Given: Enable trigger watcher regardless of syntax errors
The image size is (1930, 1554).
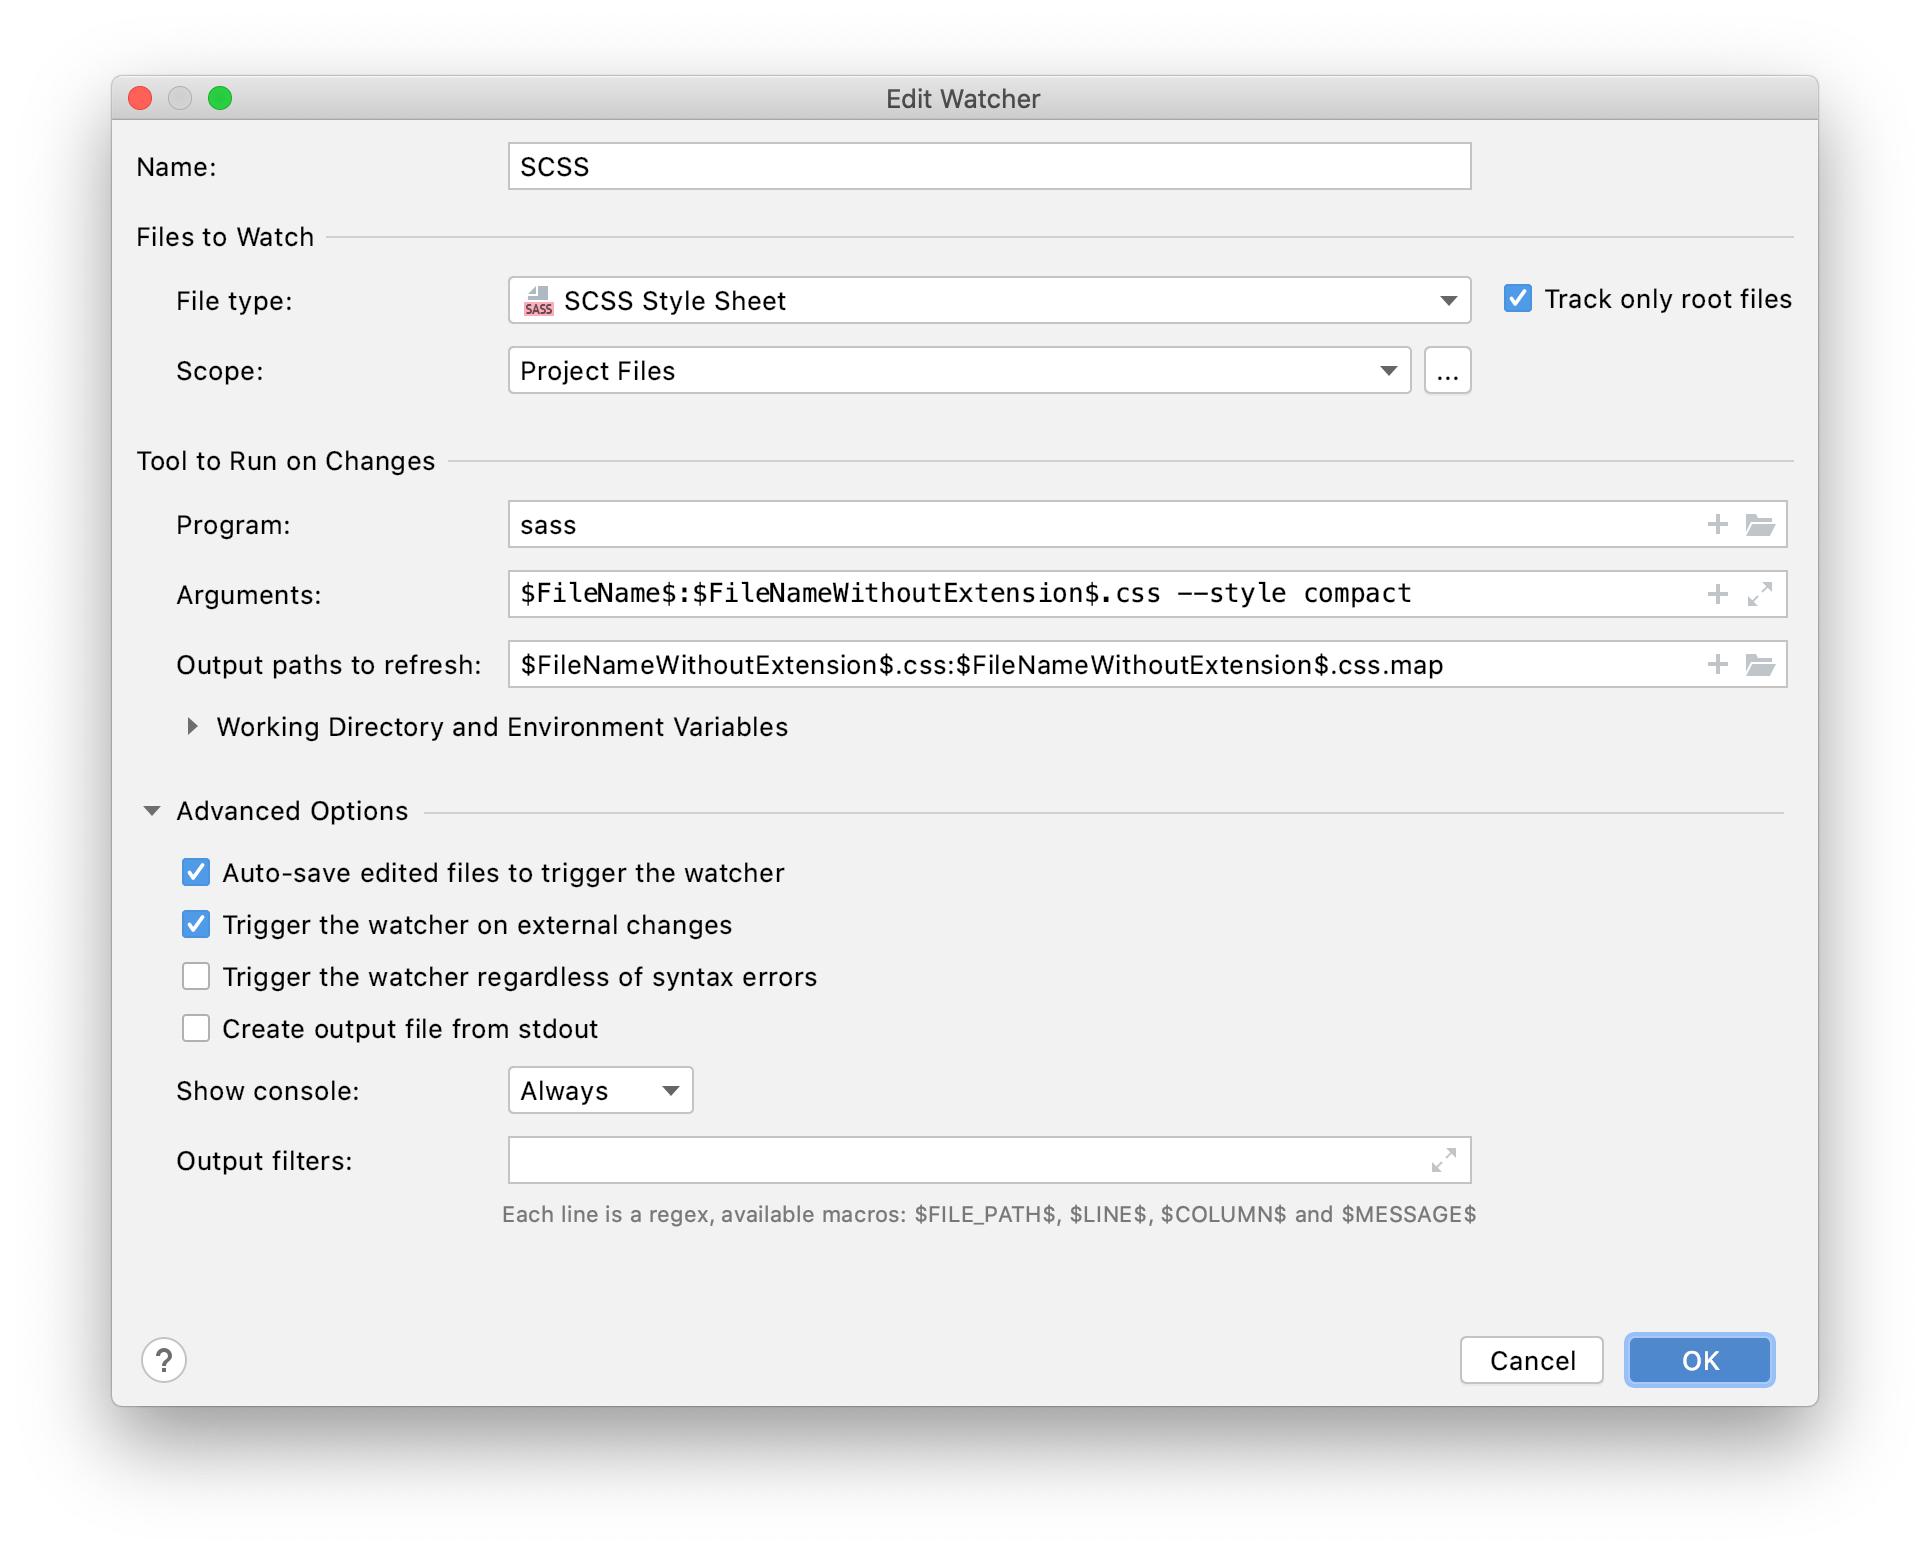Looking at the screenshot, I should [x=196, y=976].
